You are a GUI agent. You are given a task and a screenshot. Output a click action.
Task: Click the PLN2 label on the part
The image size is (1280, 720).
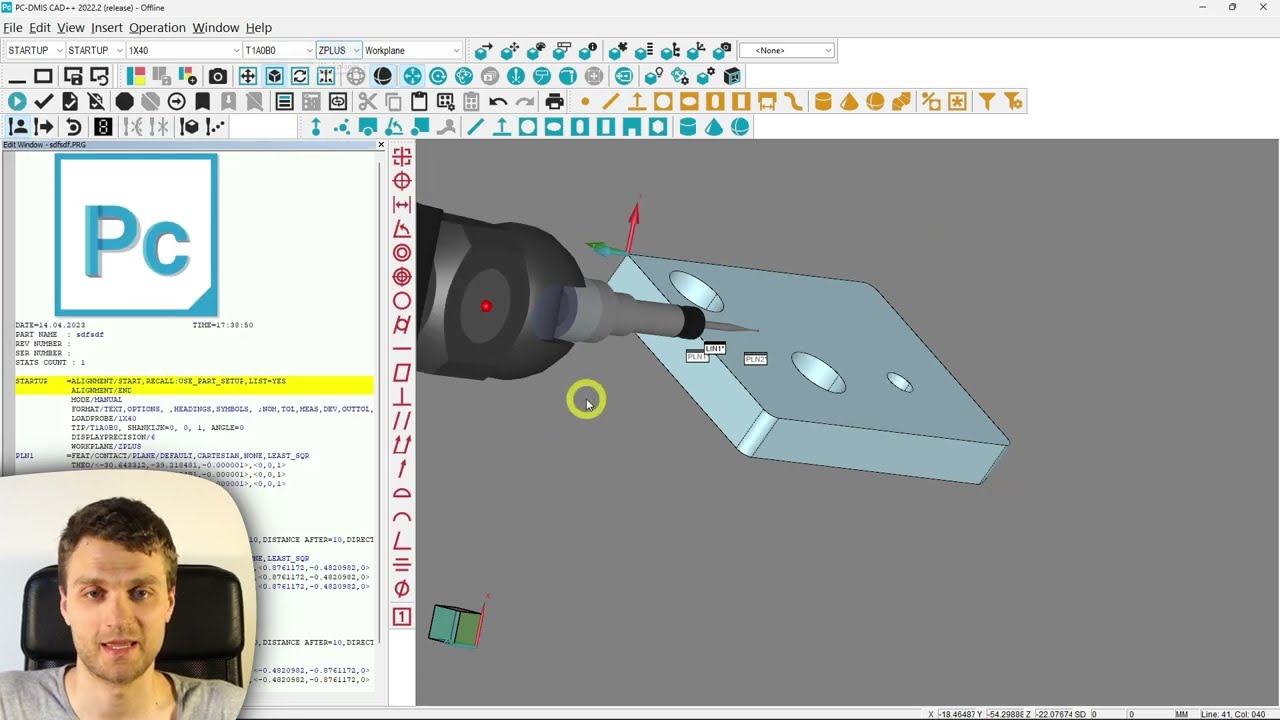756,359
